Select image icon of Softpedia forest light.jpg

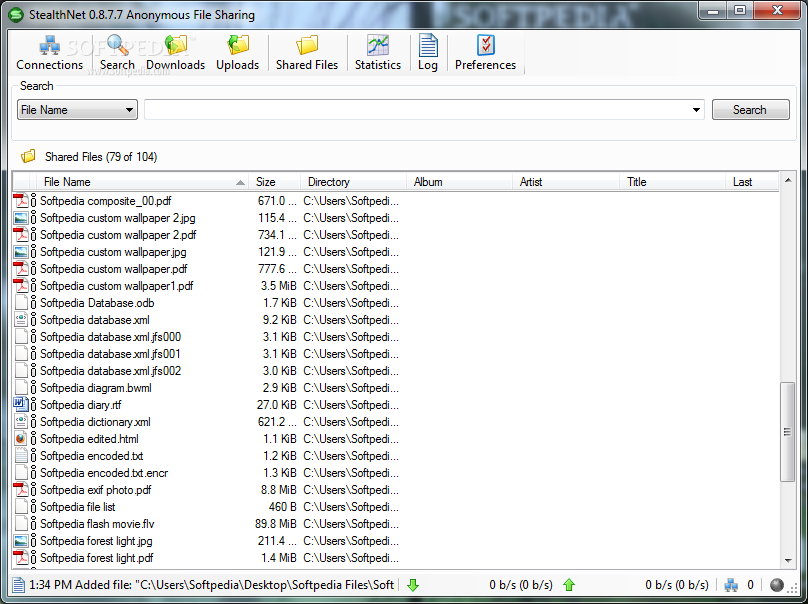(21, 541)
